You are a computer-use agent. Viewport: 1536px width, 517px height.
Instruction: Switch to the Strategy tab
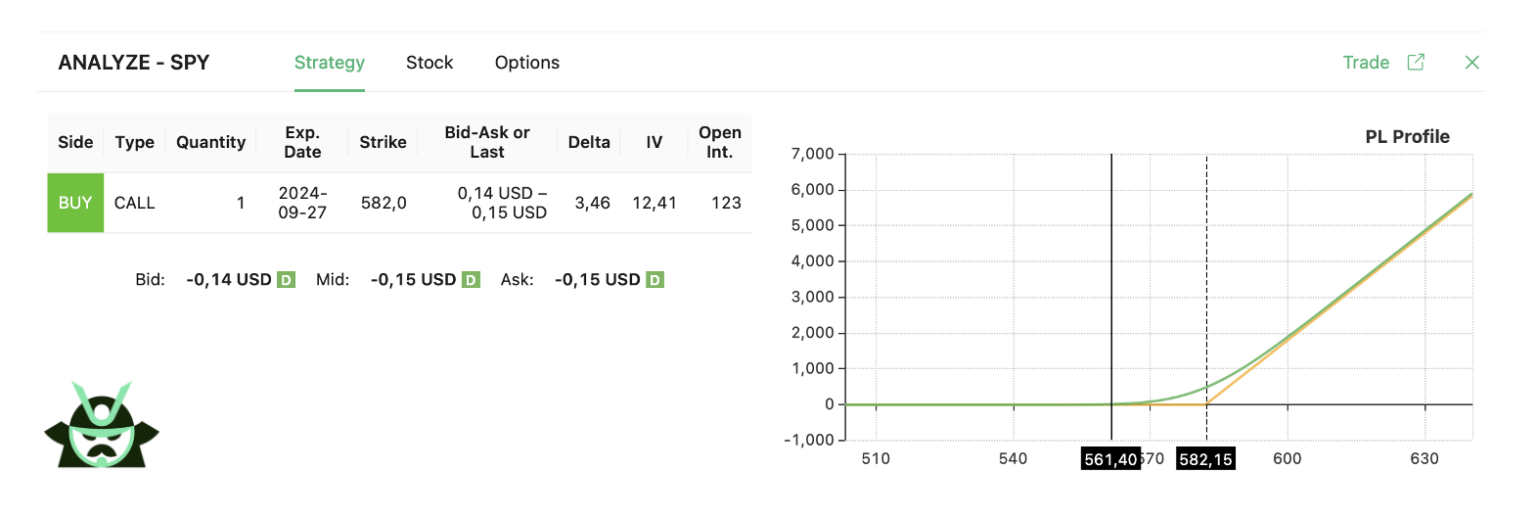(329, 62)
